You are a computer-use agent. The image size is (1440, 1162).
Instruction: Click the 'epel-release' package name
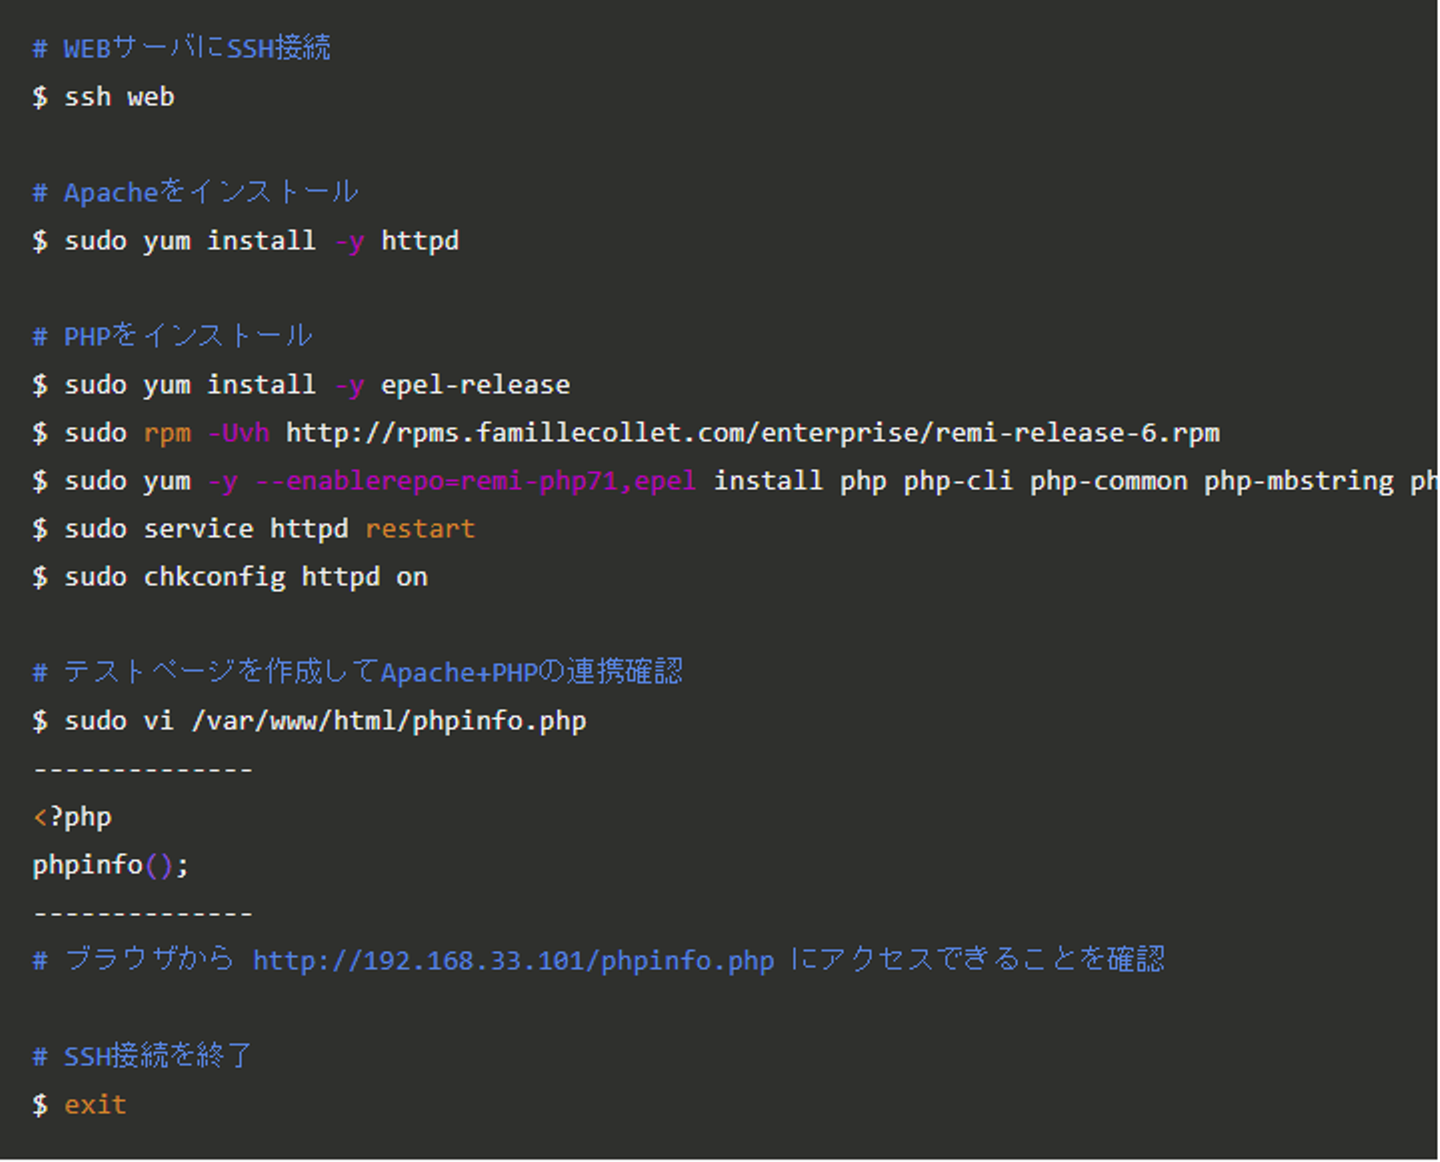pos(475,385)
